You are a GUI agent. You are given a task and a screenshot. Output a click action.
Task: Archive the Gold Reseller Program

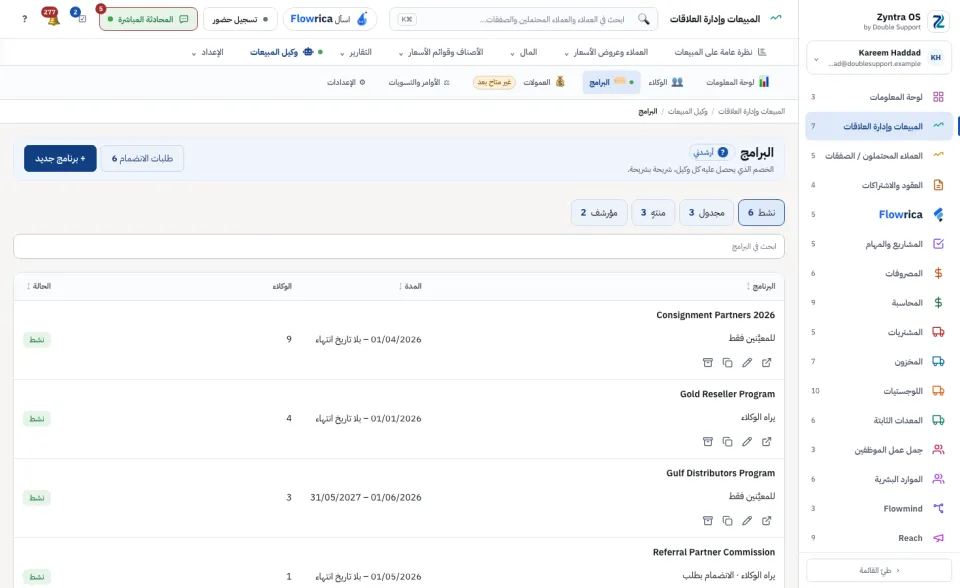click(708, 442)
